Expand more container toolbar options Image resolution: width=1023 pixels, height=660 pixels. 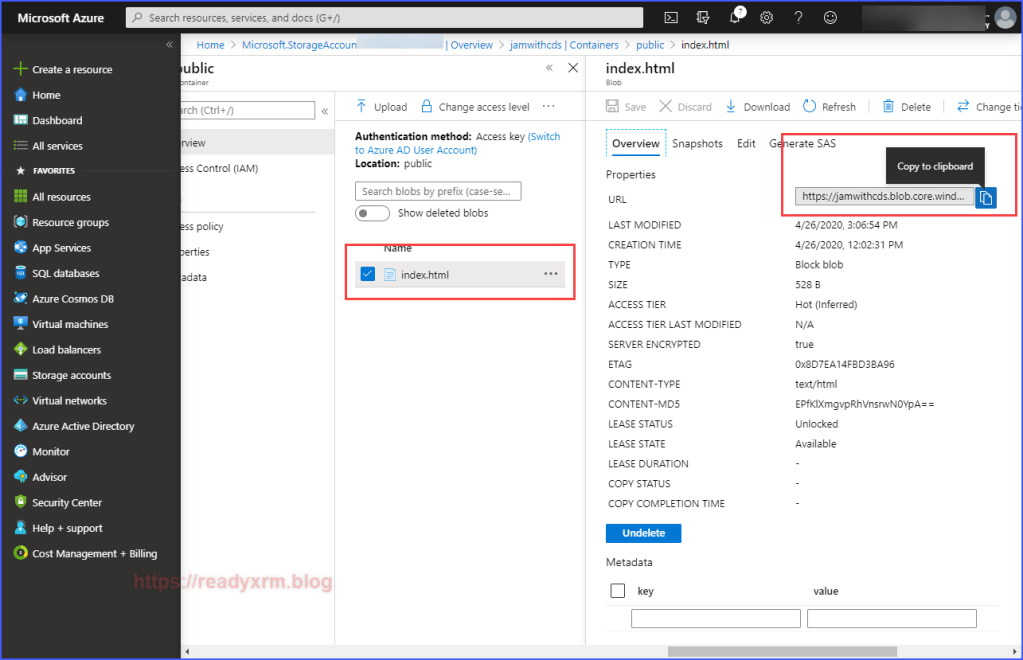pos(548,107)
